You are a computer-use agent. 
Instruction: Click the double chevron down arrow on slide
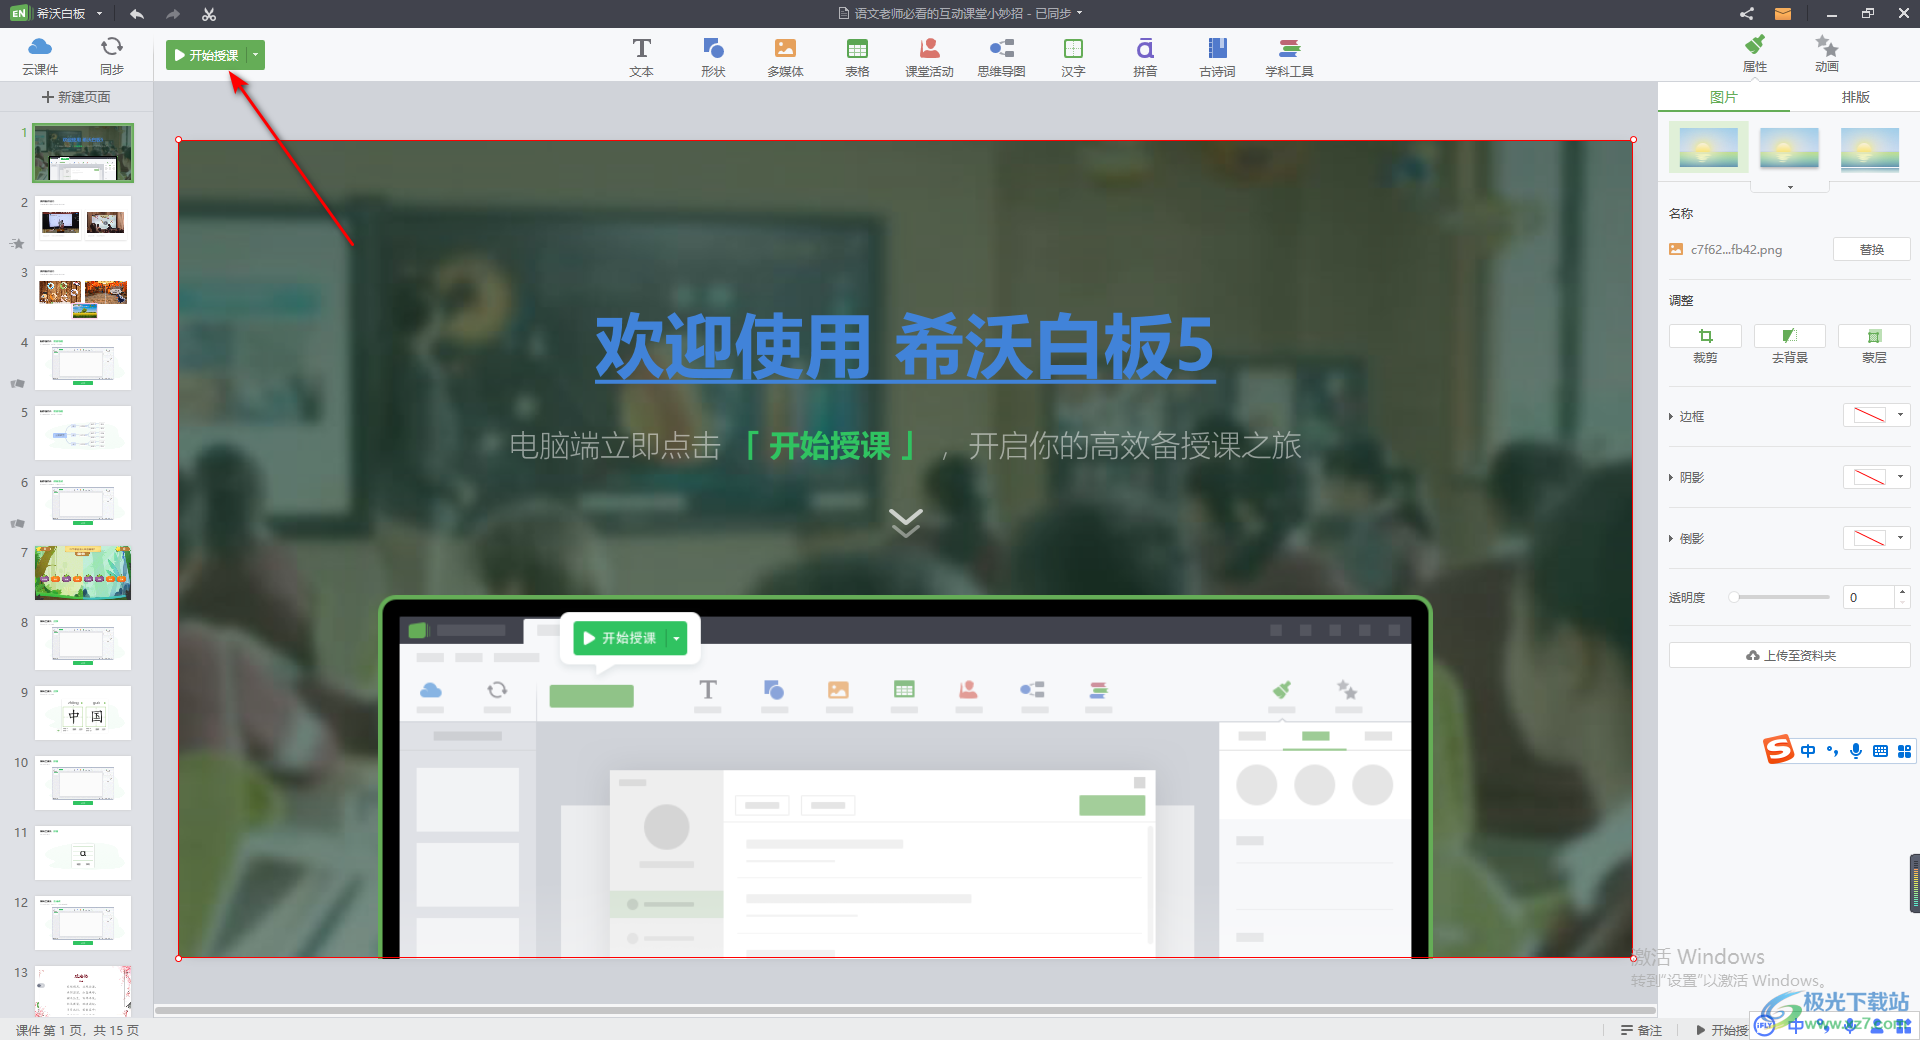tap(906, 523)
